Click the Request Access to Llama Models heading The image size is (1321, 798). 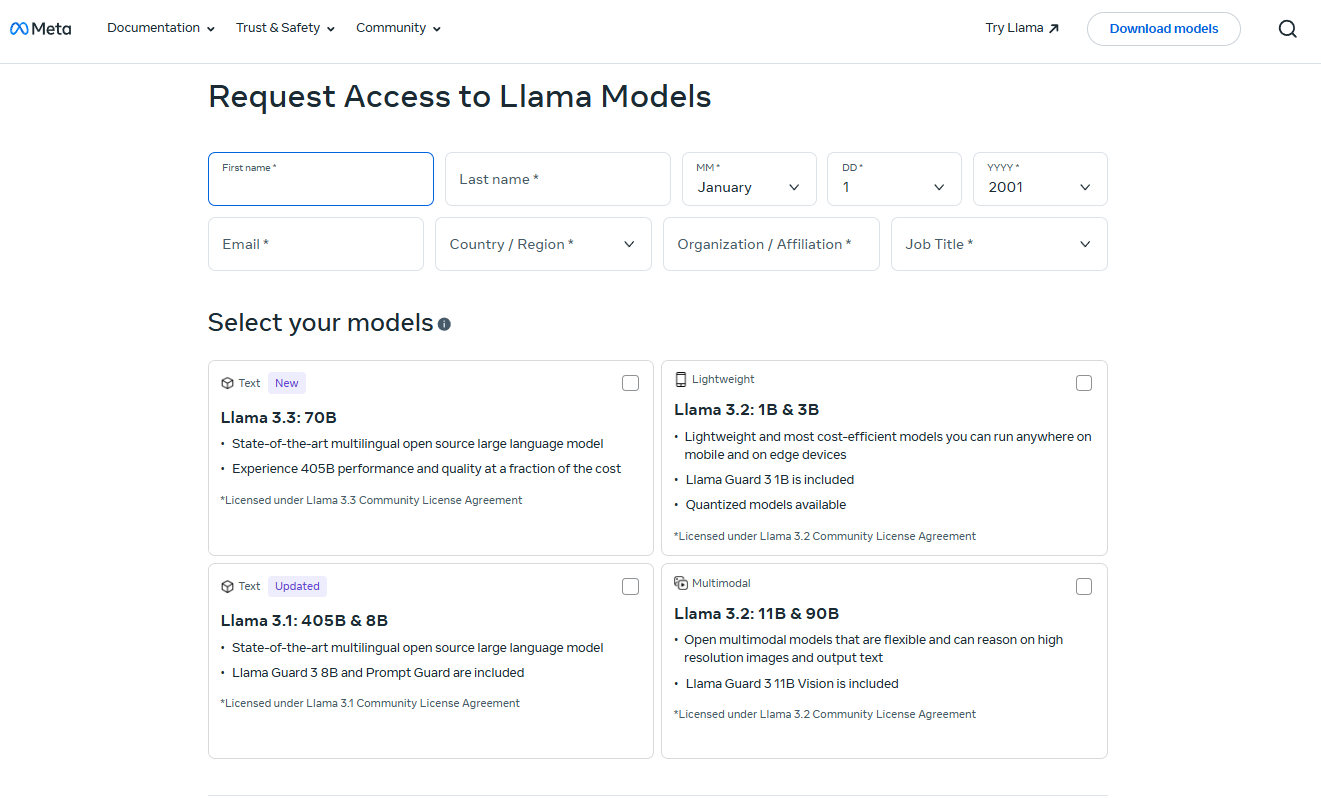[460, 97]
